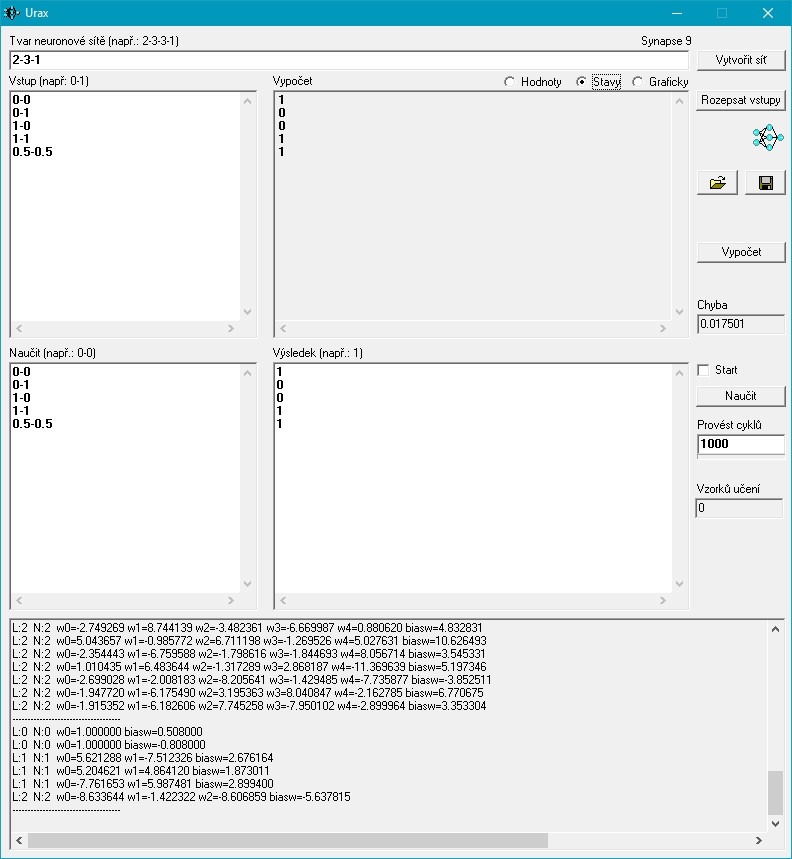Click the Naučit list scroll down arrow
Screen dimensions: 792x859
pos(248,583)
